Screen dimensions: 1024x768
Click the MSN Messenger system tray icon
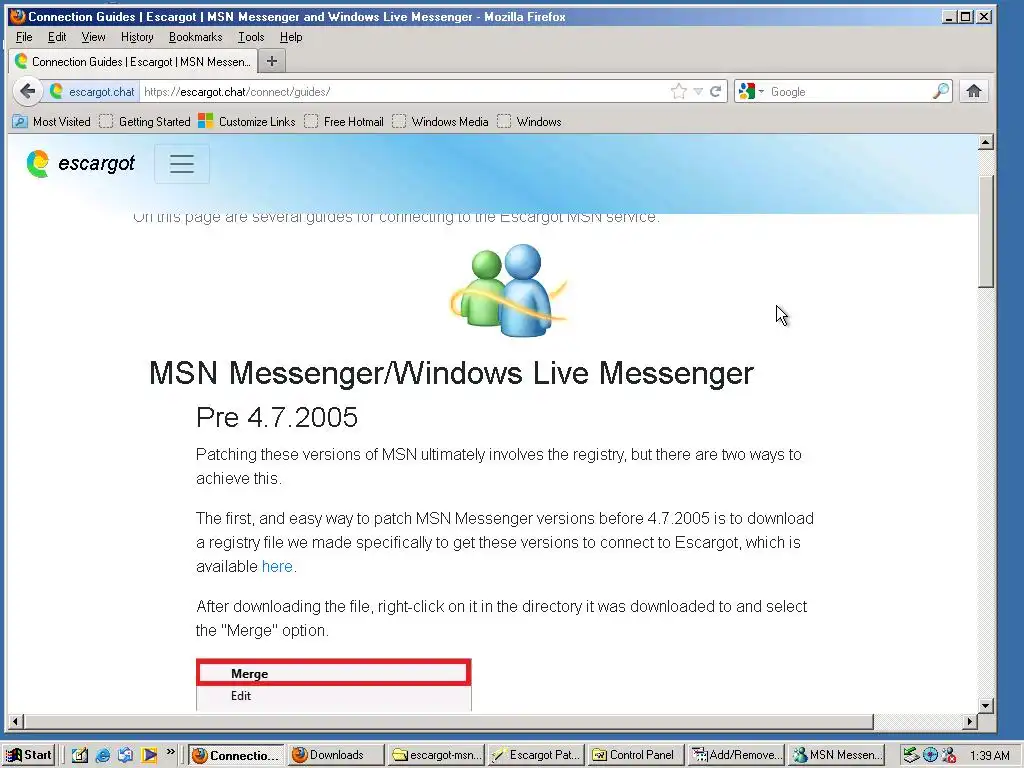tap(949, 756)
